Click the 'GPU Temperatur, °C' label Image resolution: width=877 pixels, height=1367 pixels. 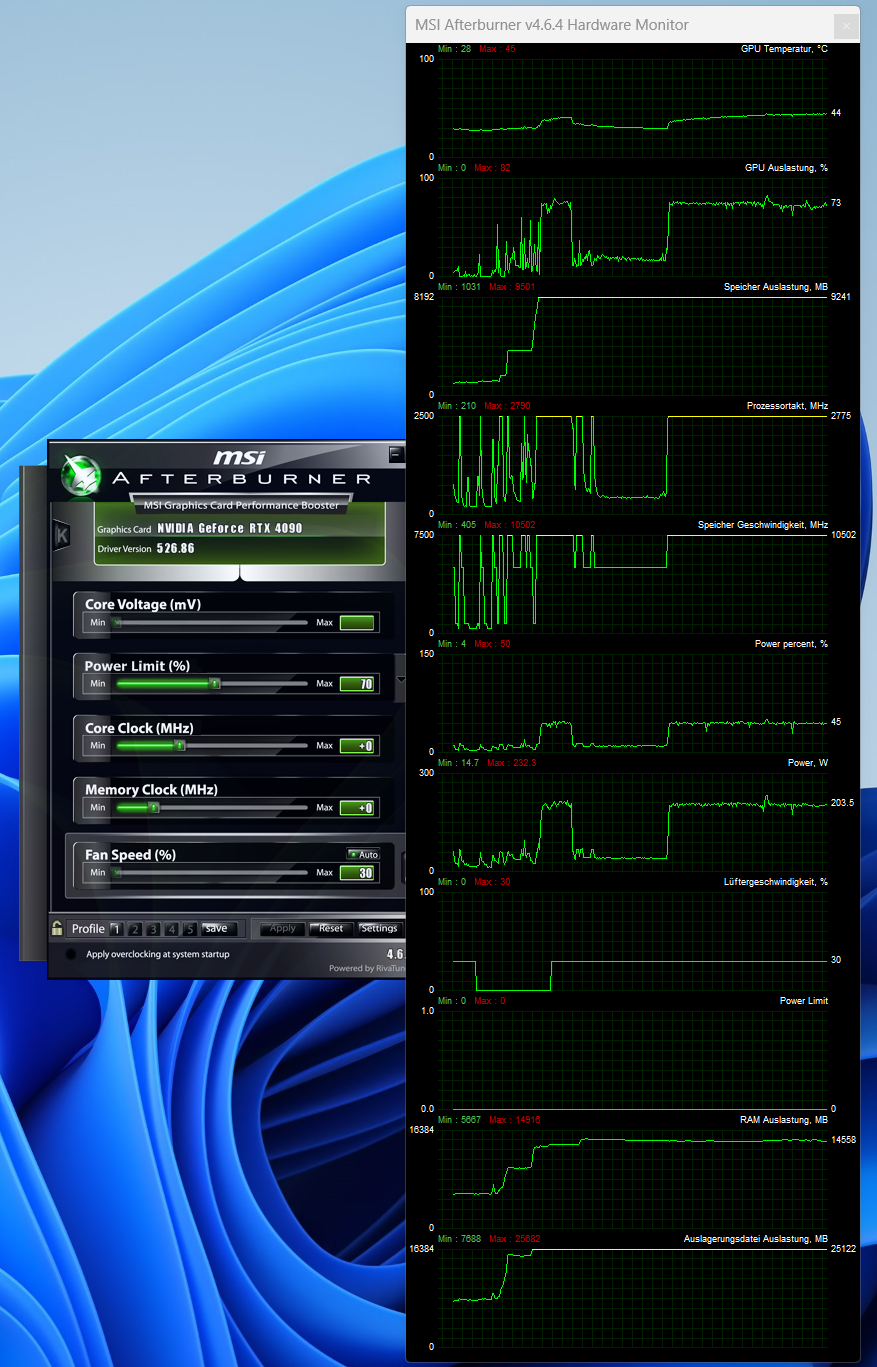(784, 48)
